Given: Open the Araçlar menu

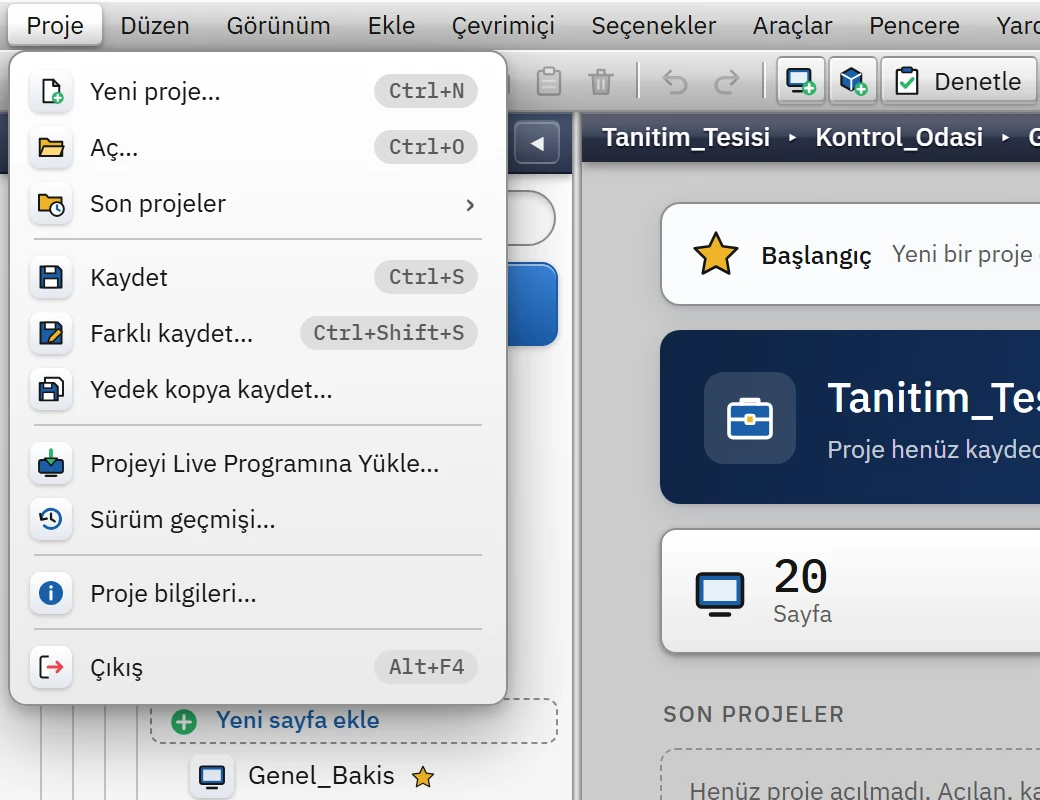Looking at the screenshot, I should tap(792, 26).
